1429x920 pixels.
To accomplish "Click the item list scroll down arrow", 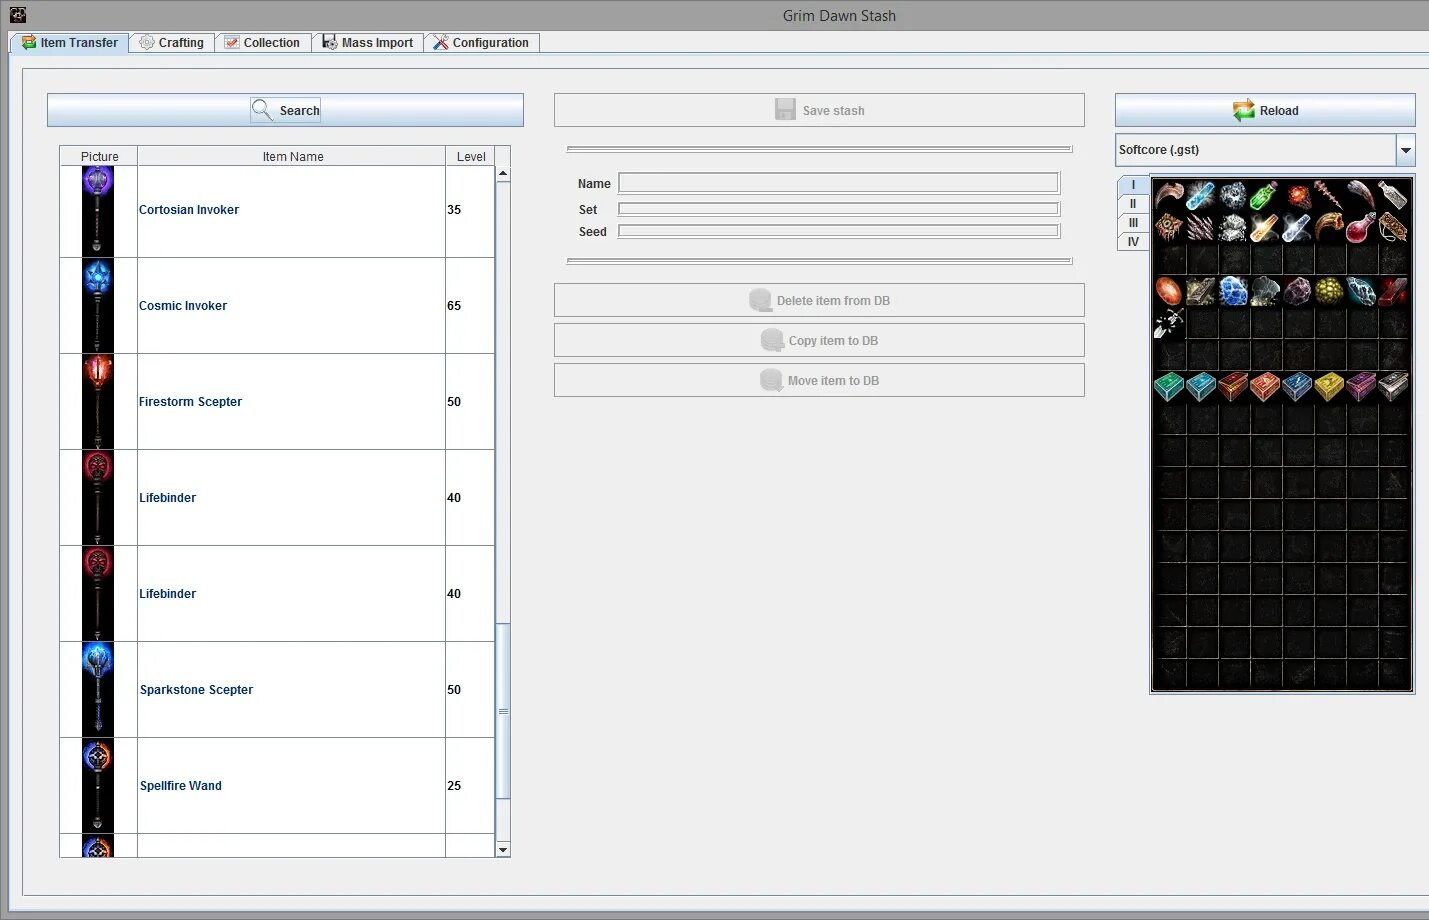I will pos(503,849).
